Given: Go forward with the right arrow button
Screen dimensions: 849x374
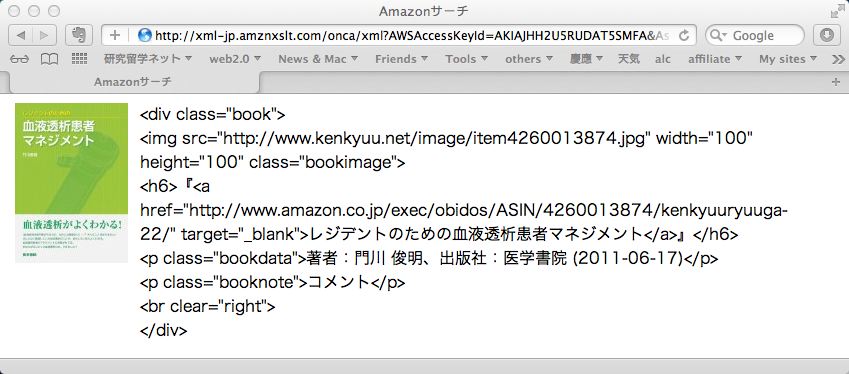Looking at the screenshot, I should coord(44,36).
